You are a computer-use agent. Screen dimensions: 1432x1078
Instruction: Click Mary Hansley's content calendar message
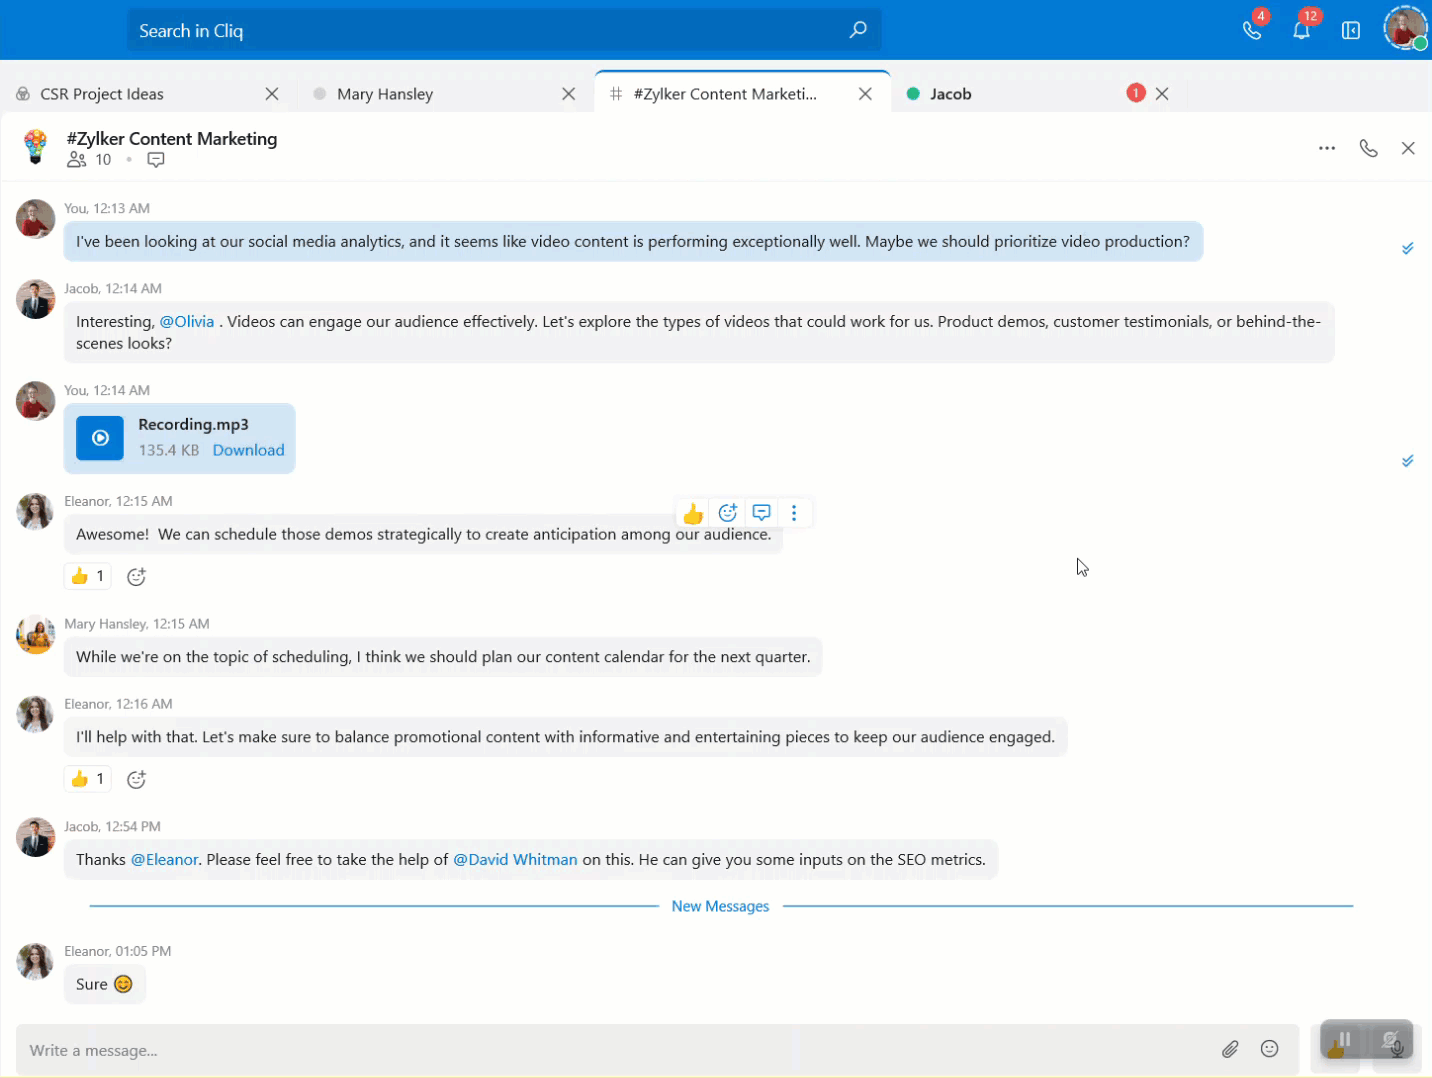click(x=443, y=657)
